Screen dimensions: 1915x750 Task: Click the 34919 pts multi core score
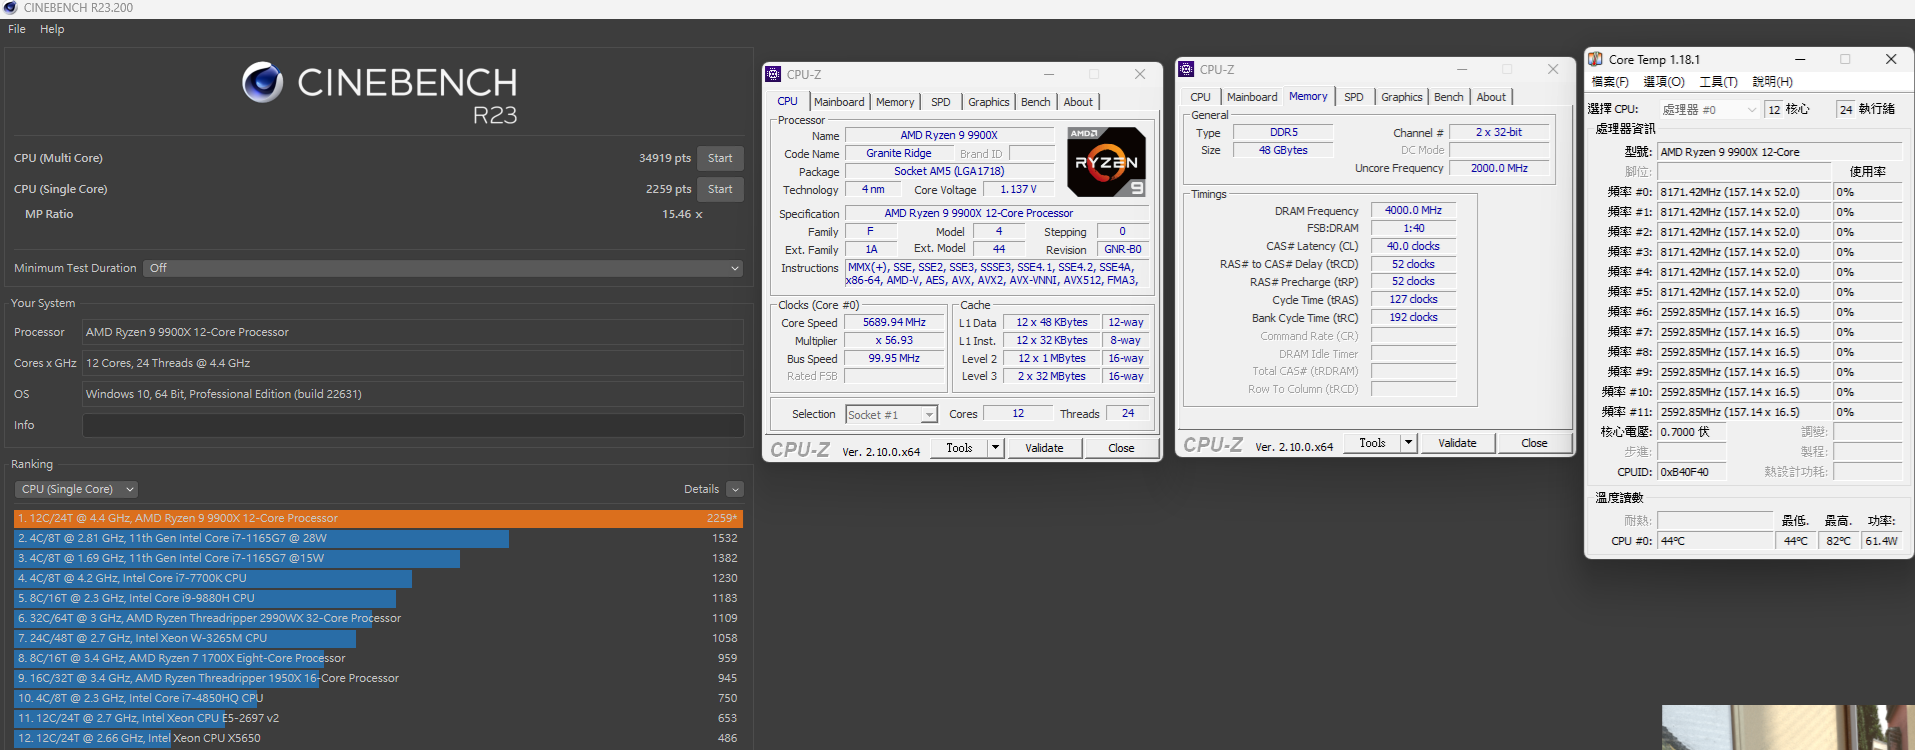tap(665, 158)
